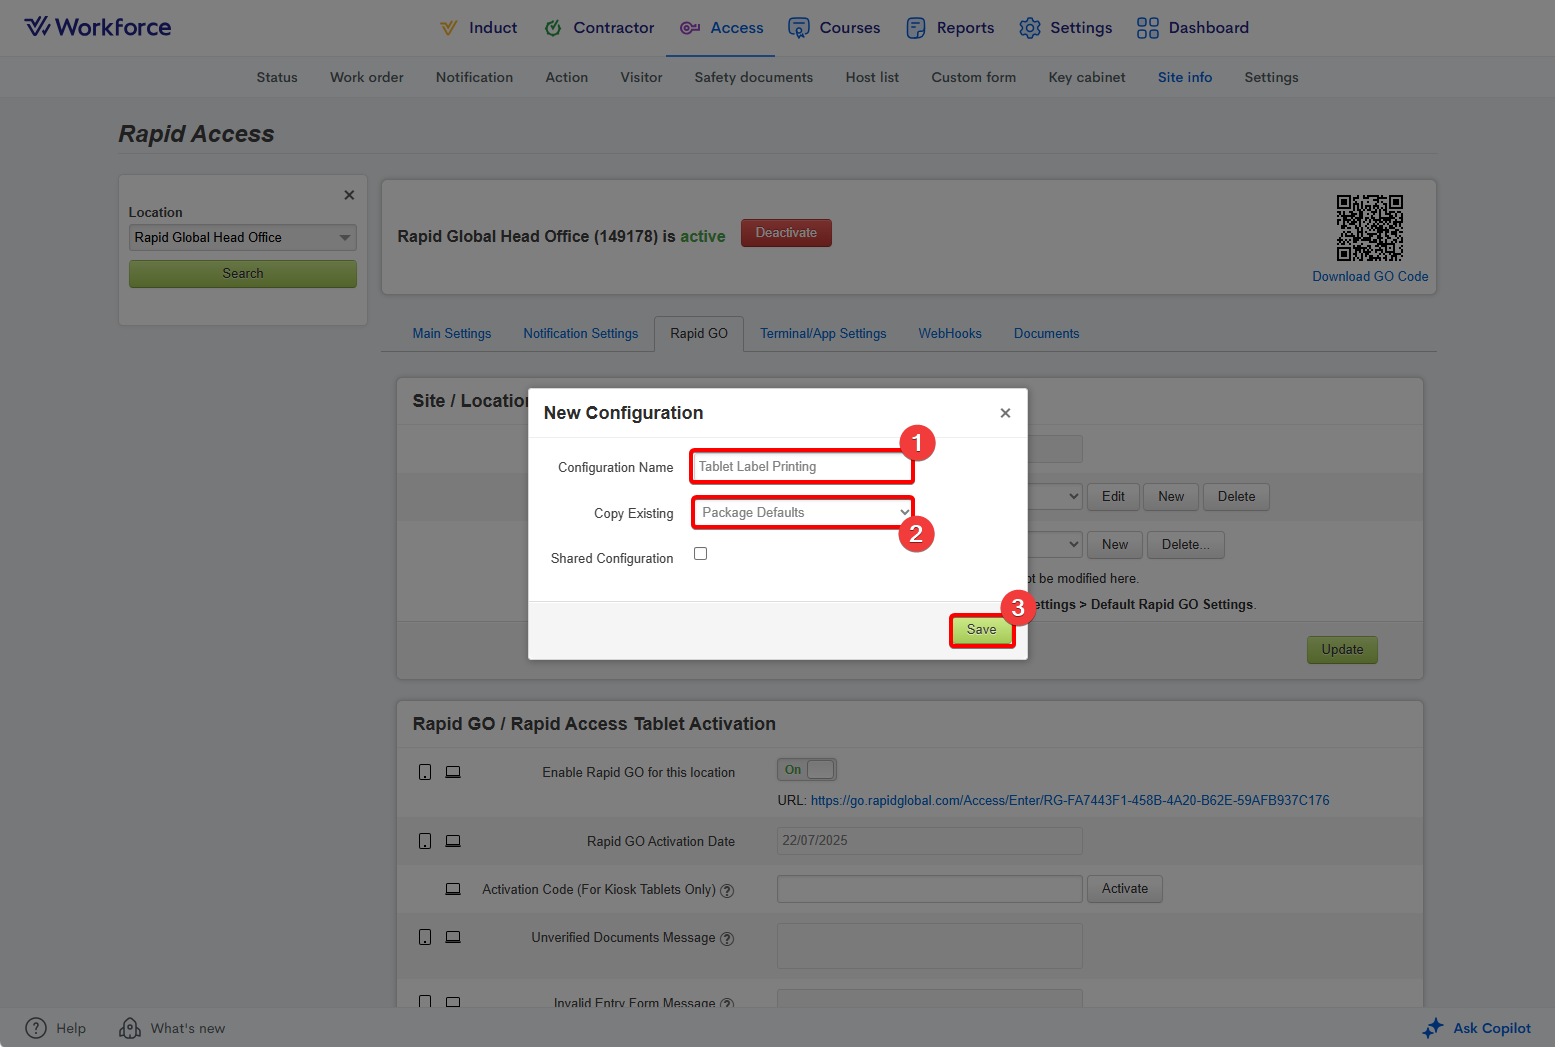Image resolution: width=1555 pixels, height=1047 pixels.
Task: Tick the Shared Configuration checkbox
Action: click(700, 554)
